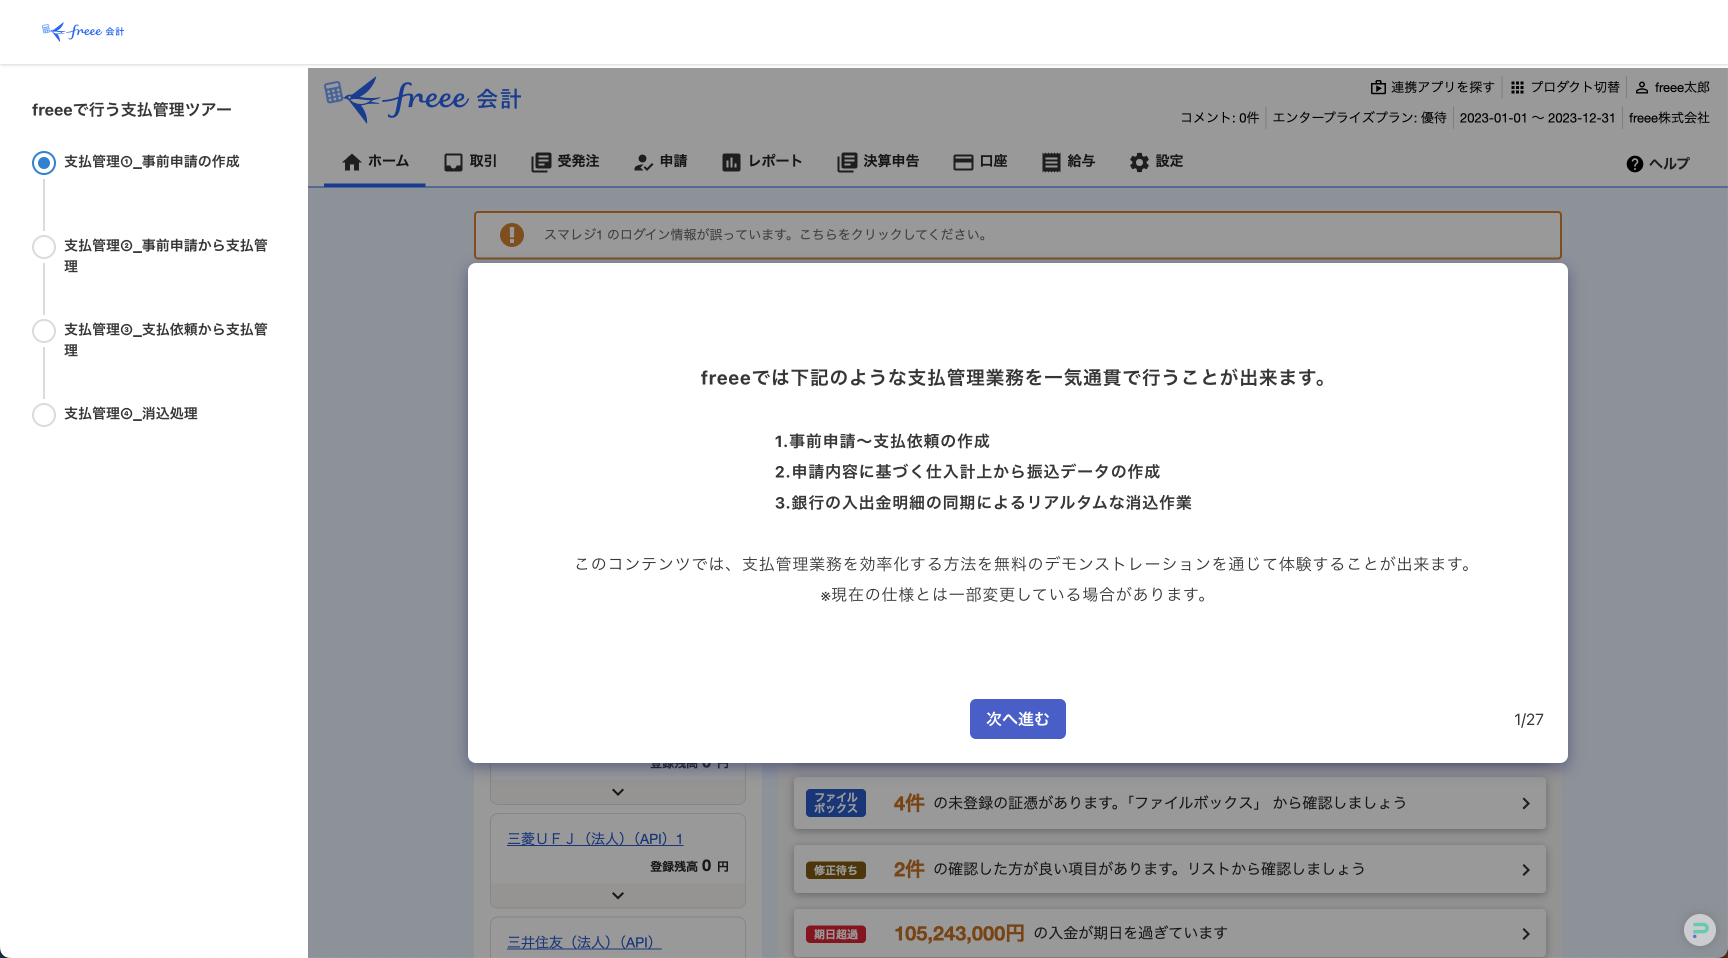Click エンタープライズプラン: 優待 text

[1360, 118]
